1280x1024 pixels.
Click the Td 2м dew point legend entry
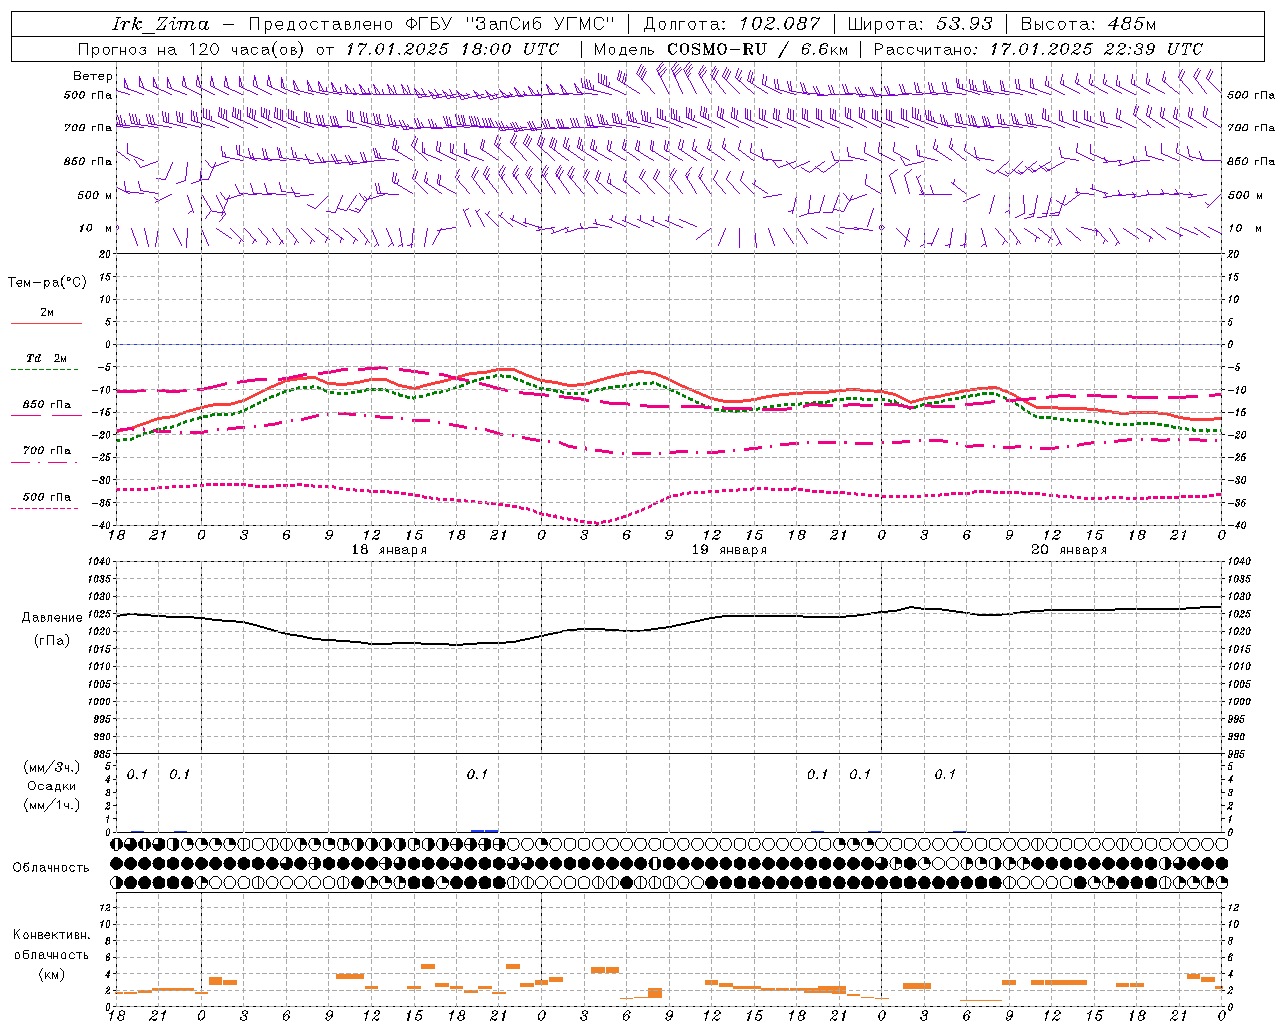point(47,358)
